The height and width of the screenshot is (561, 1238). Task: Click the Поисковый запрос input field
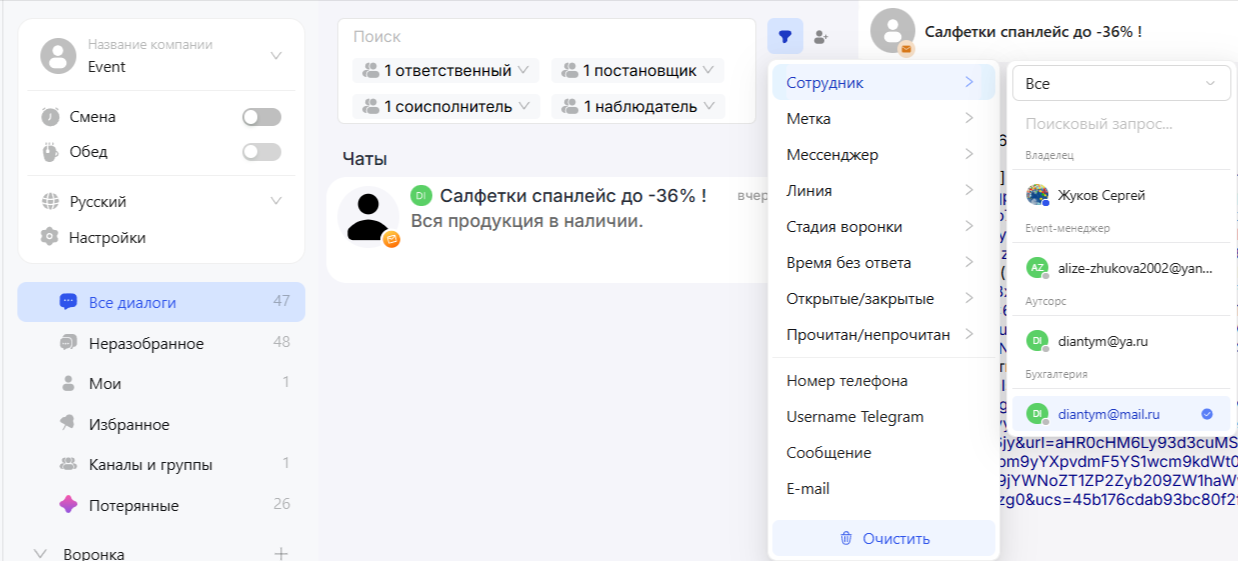pyautogui.click(x=1120, y=125)
